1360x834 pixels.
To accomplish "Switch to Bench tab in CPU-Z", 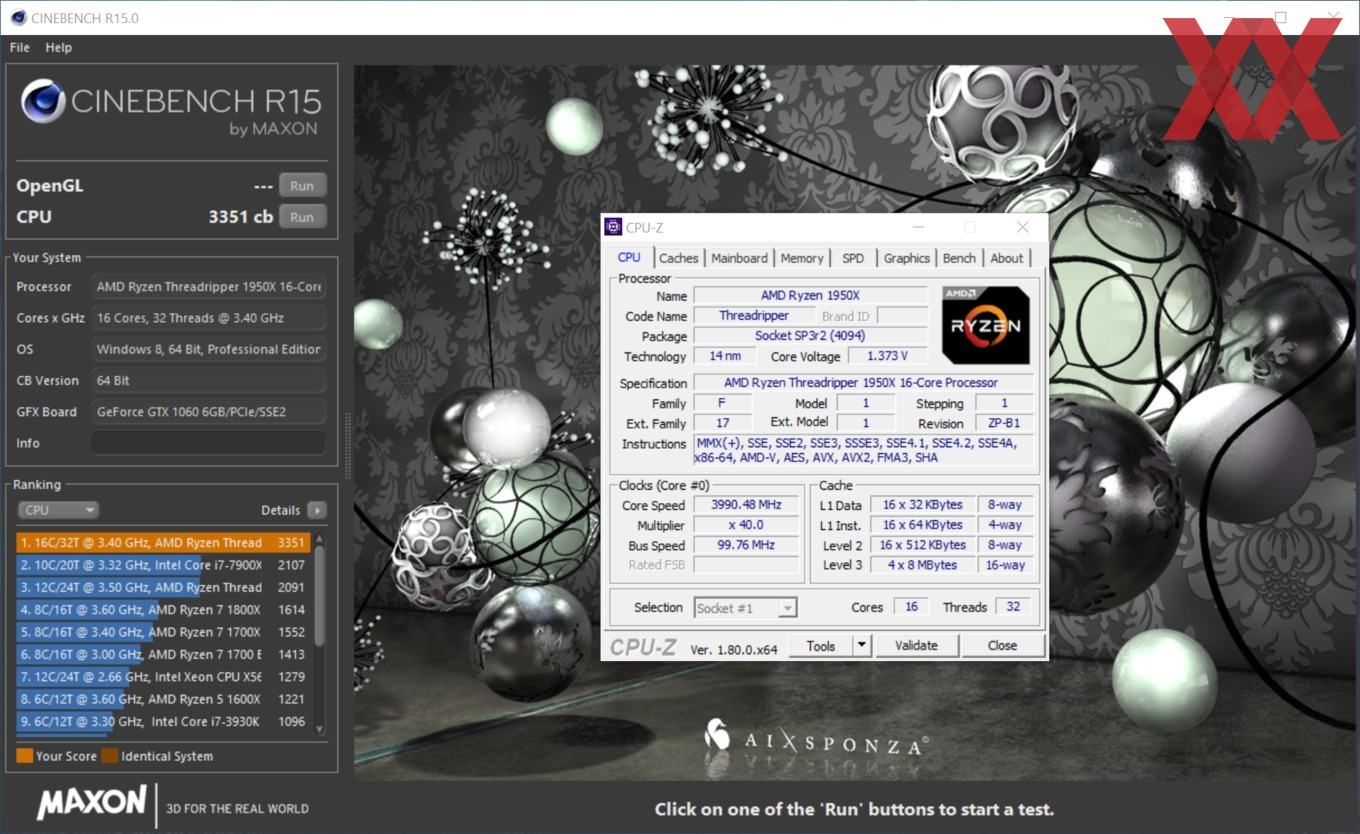I will [959, 258].
